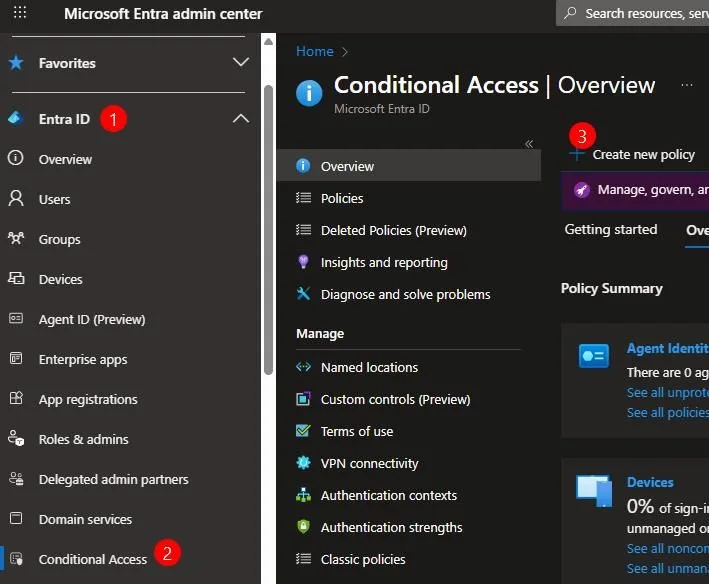Click the App registrations icon
709x584 pixels.
click(16, 398)
